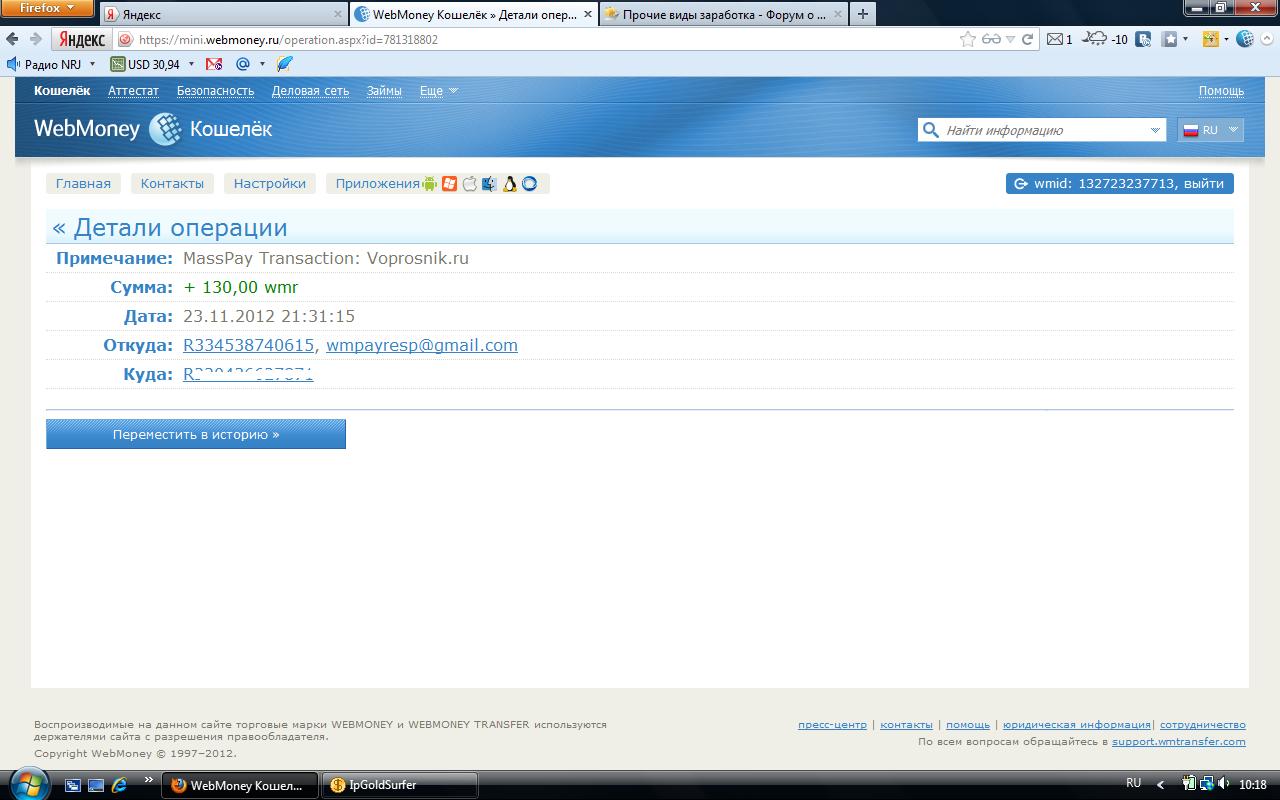Viewport: 1280px width, 800px height.
Task: Go back via Детали операции heading
Action: point(170,228)
